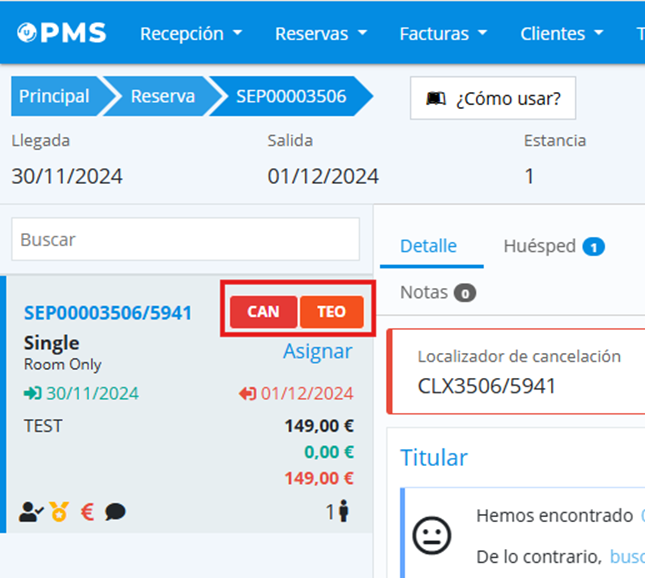Click into the Buscar search field

[185, 239]
